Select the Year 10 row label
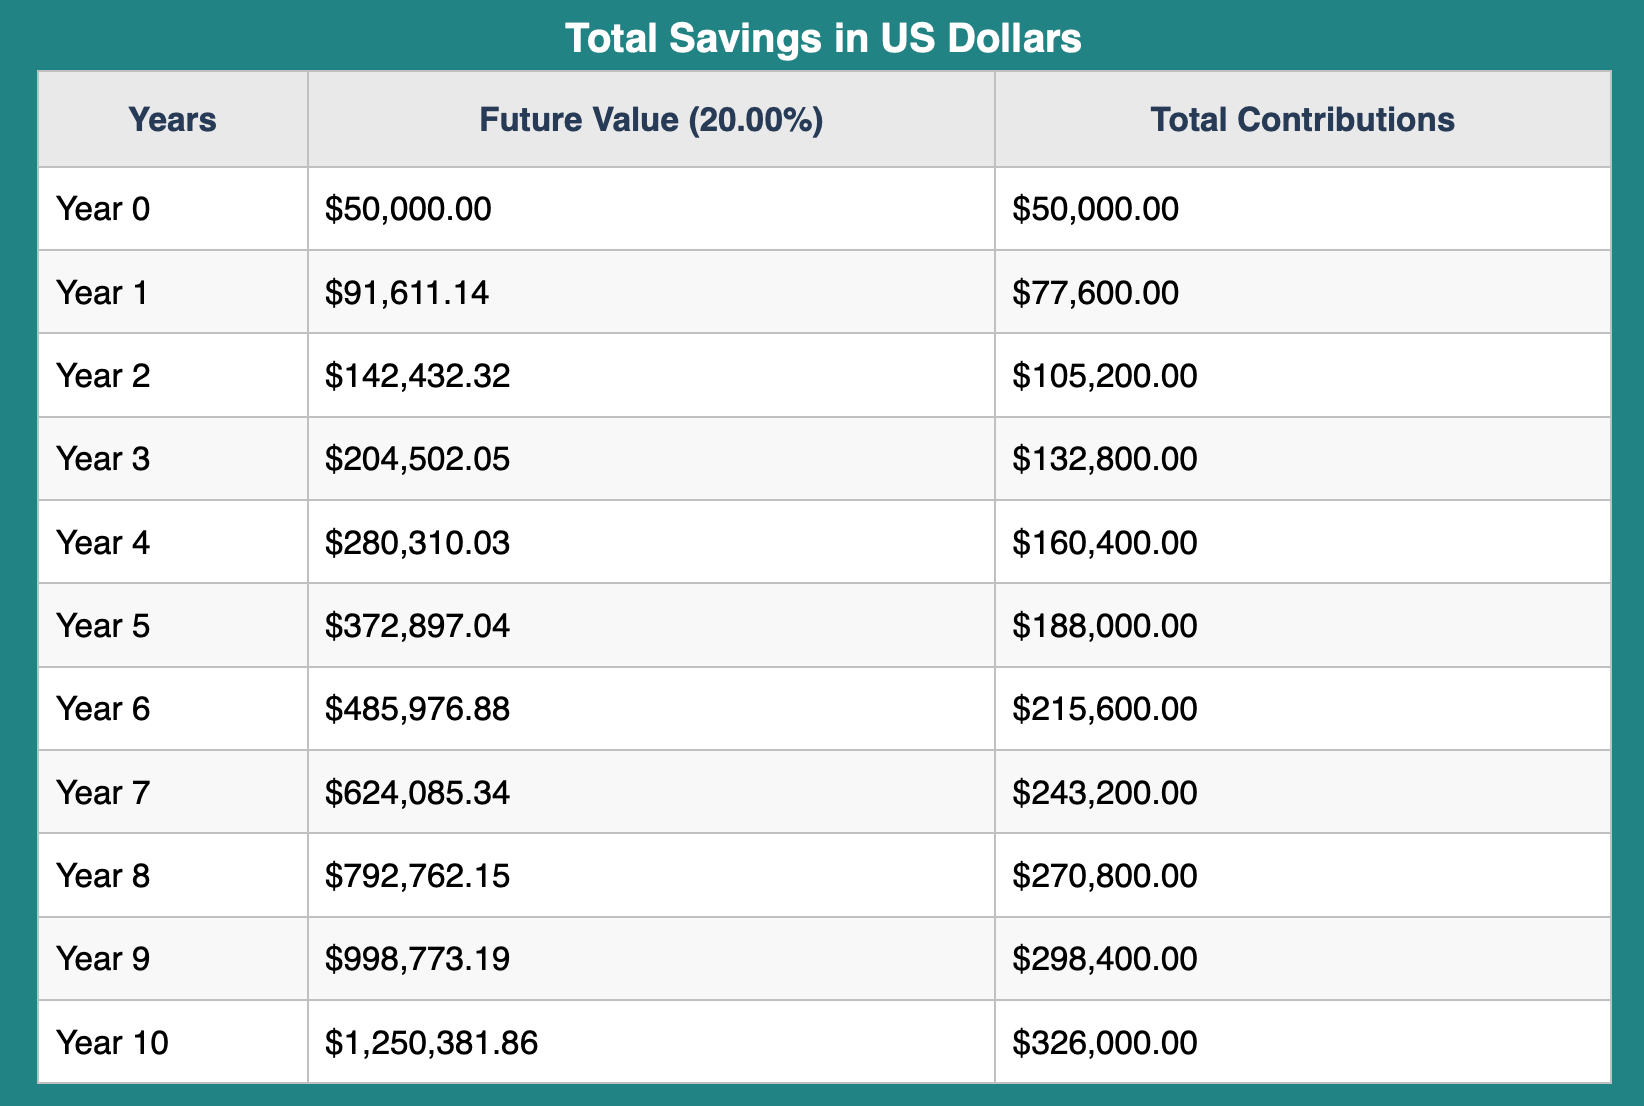This screenshot has width=1644, height=1106. click(112, 1043)
